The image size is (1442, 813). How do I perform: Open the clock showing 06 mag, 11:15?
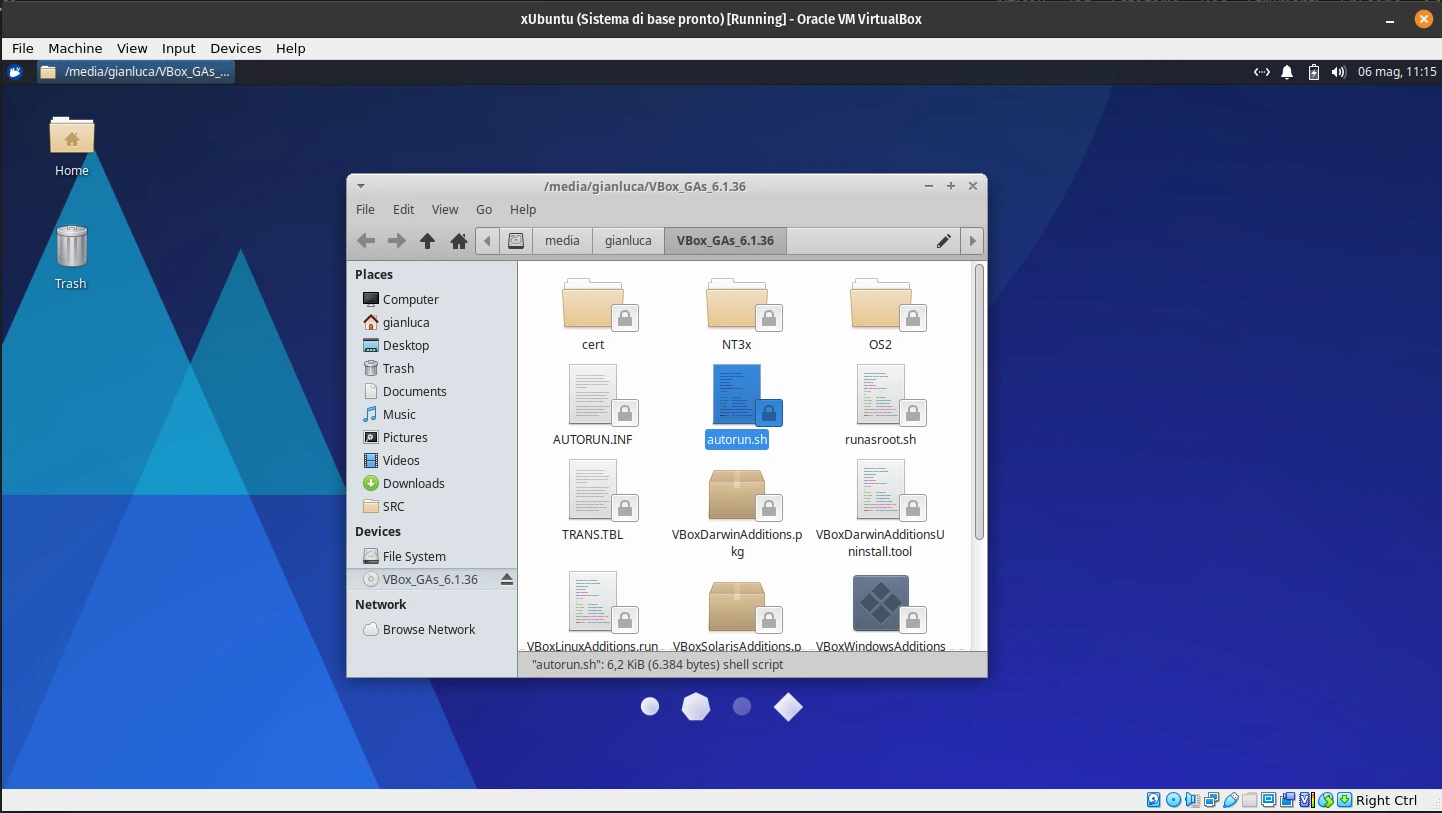coord(1397,72)
